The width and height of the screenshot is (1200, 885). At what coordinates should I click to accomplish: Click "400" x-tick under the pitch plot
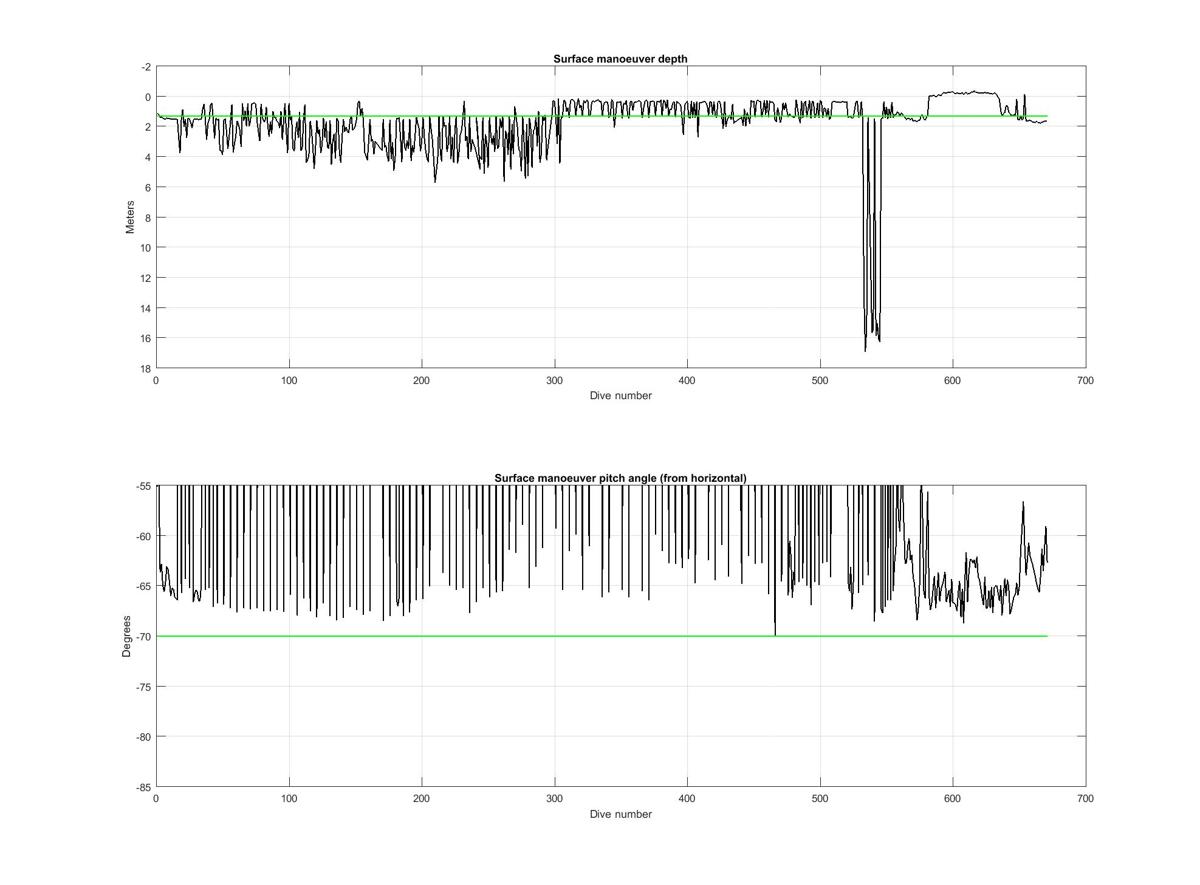(x=687, y=799)
